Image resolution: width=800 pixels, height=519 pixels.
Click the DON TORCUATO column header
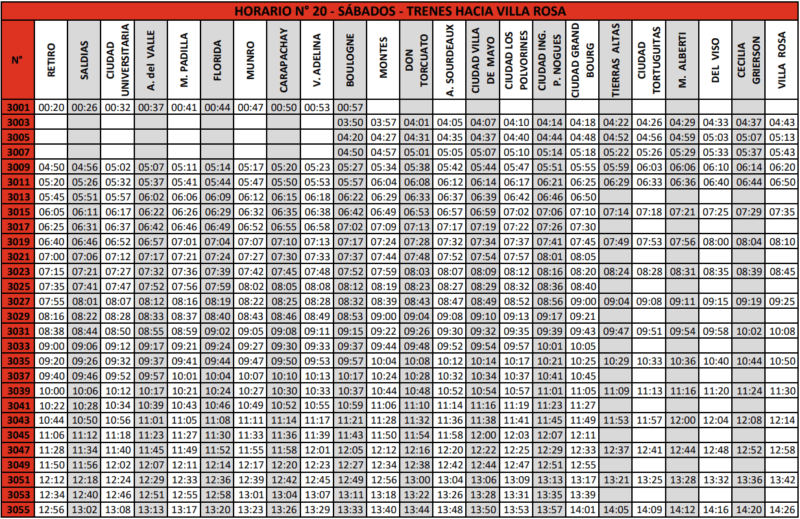point(416,60)
